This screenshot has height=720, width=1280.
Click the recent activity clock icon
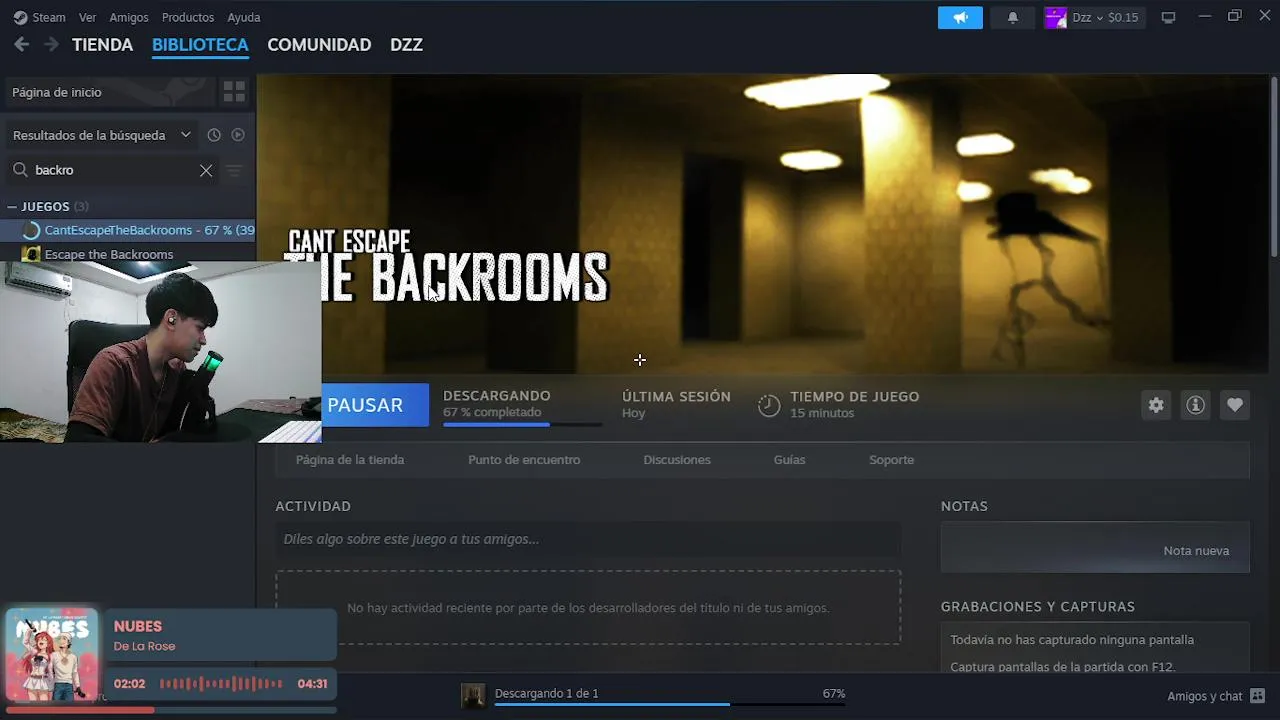(213, 135)
